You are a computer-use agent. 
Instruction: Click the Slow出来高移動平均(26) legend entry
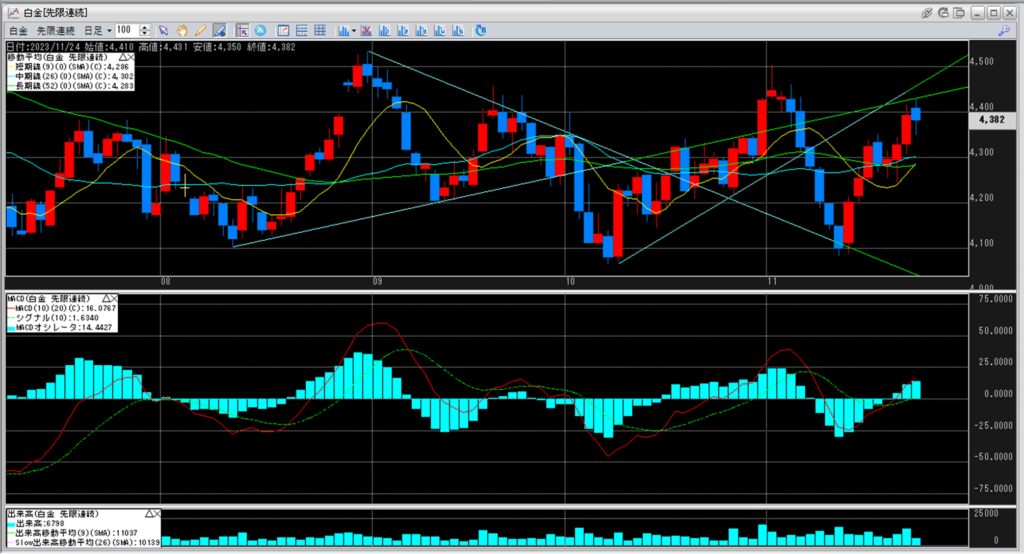click(x=84, y=543)
